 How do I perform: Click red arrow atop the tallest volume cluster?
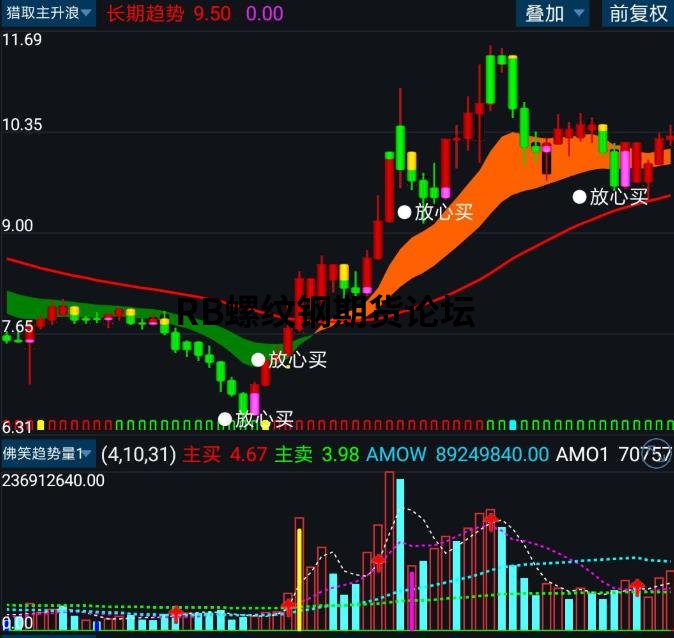point(490,521)
